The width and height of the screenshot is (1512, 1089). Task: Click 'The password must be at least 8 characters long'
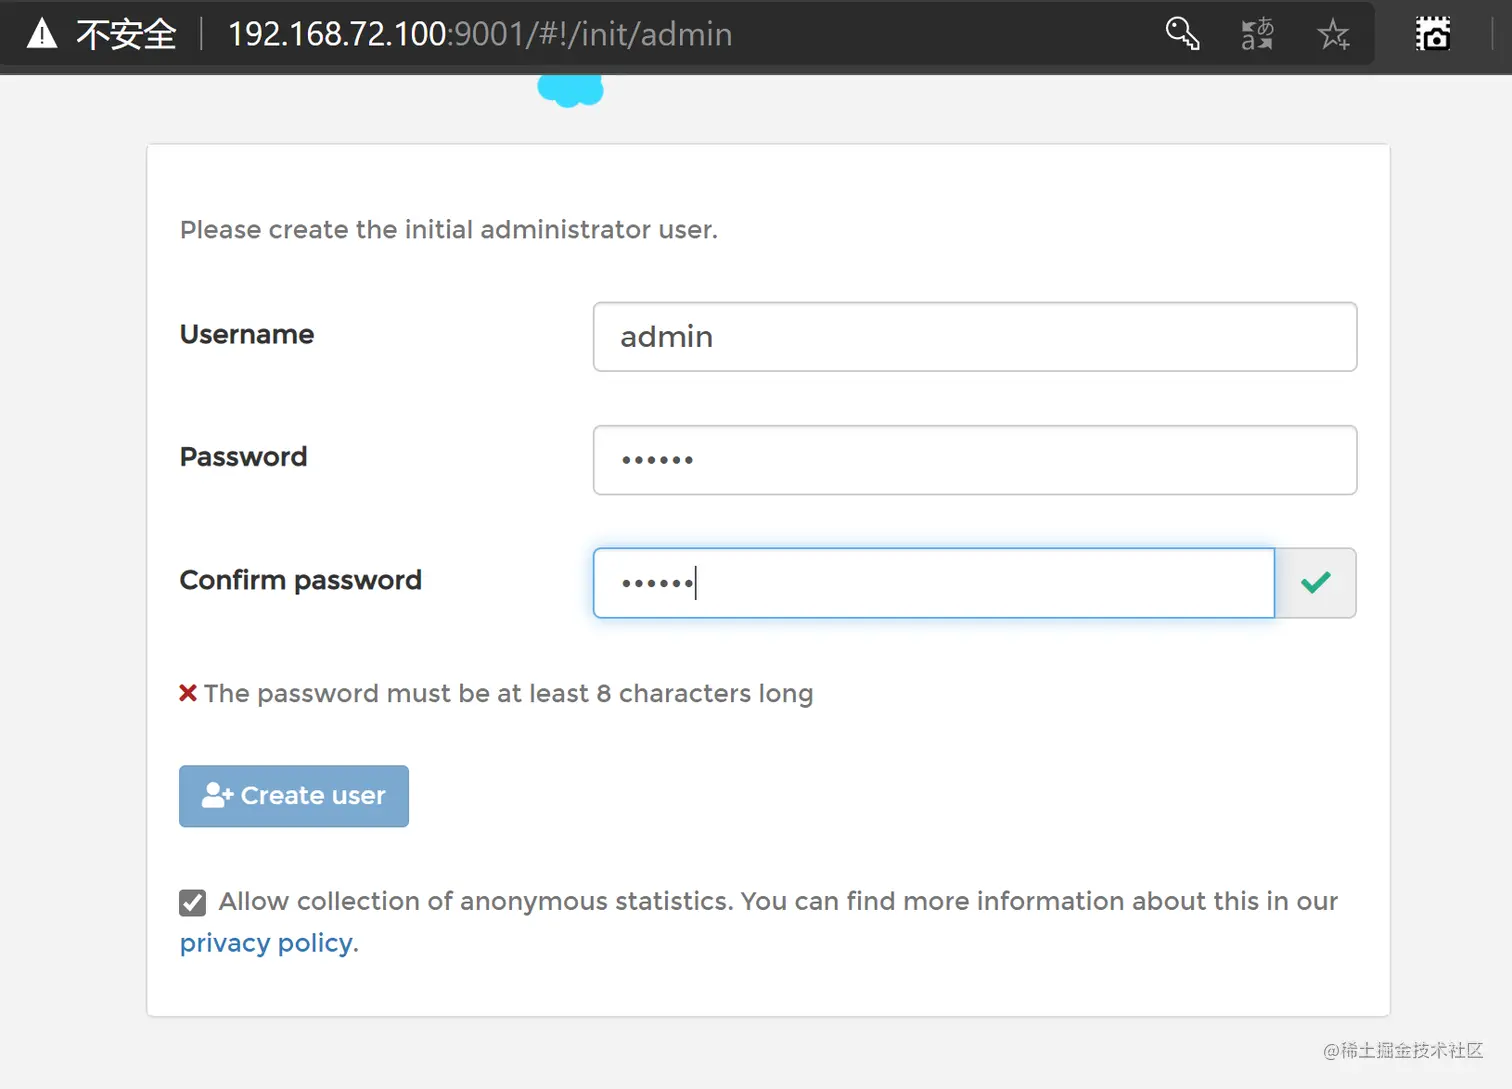(x=508, y=693)
